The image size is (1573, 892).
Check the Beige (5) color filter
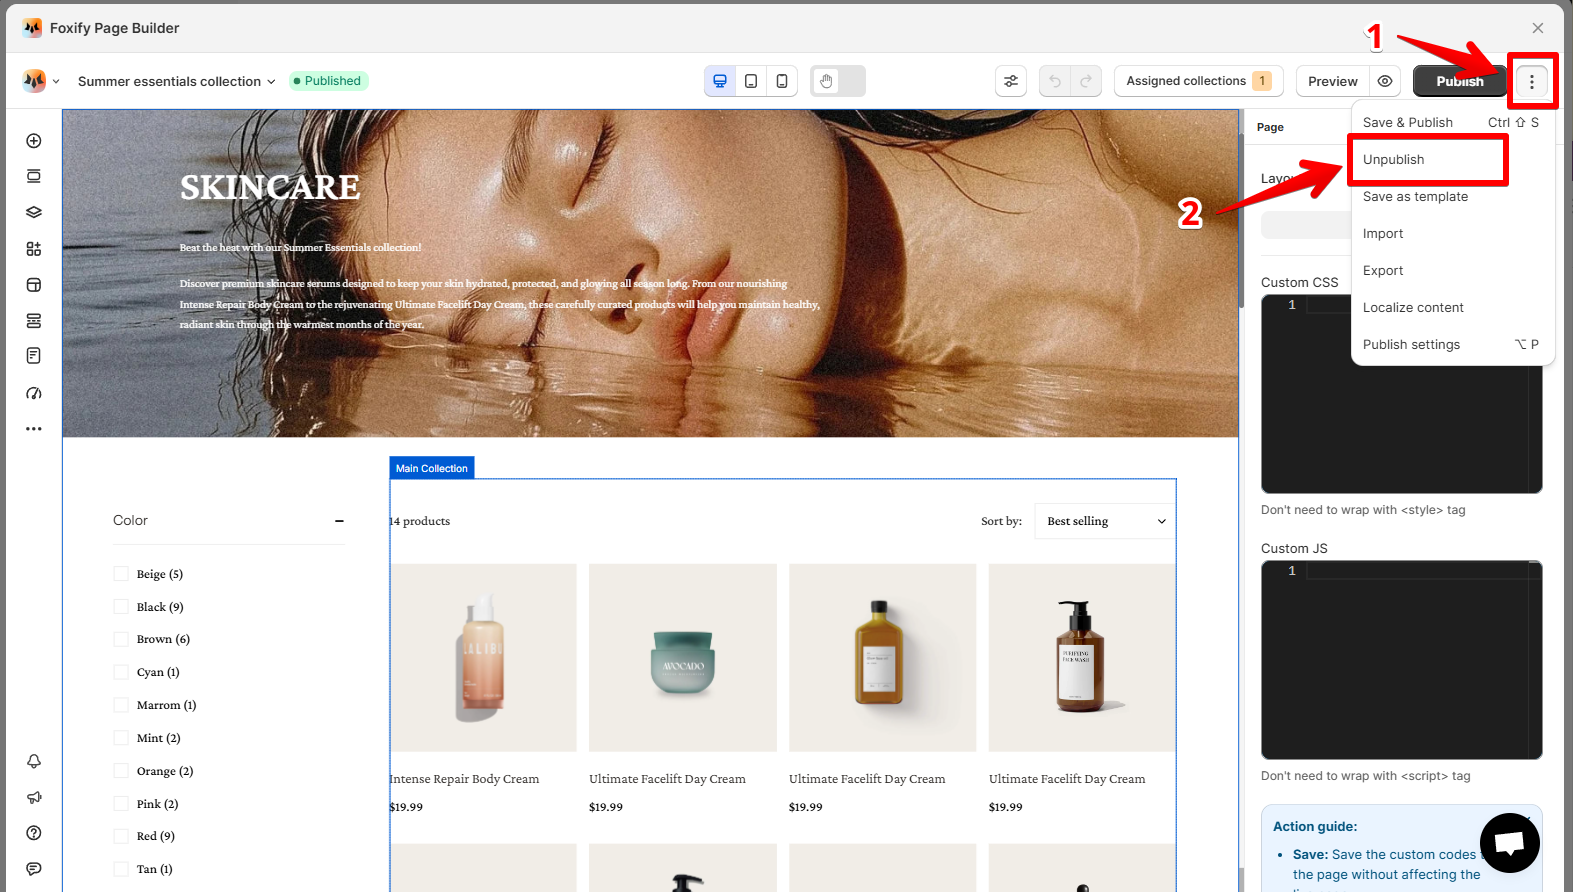[121, 574]
